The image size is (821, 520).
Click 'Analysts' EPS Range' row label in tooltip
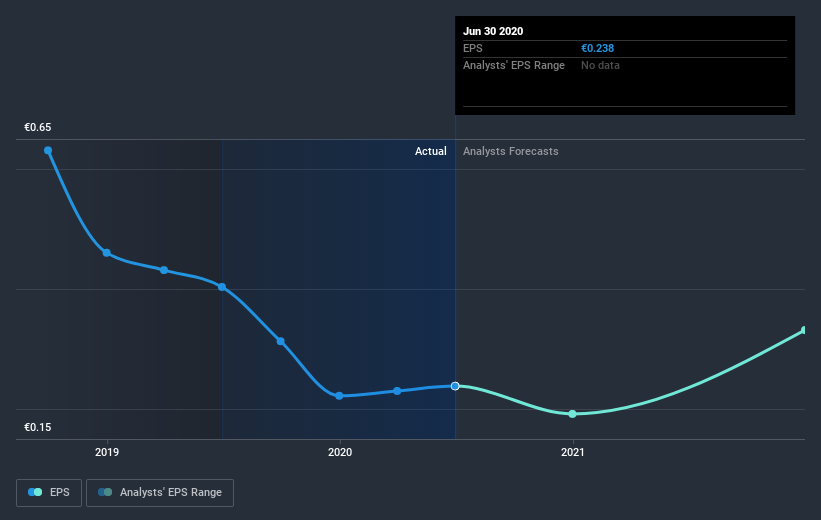tap(514, 65)
